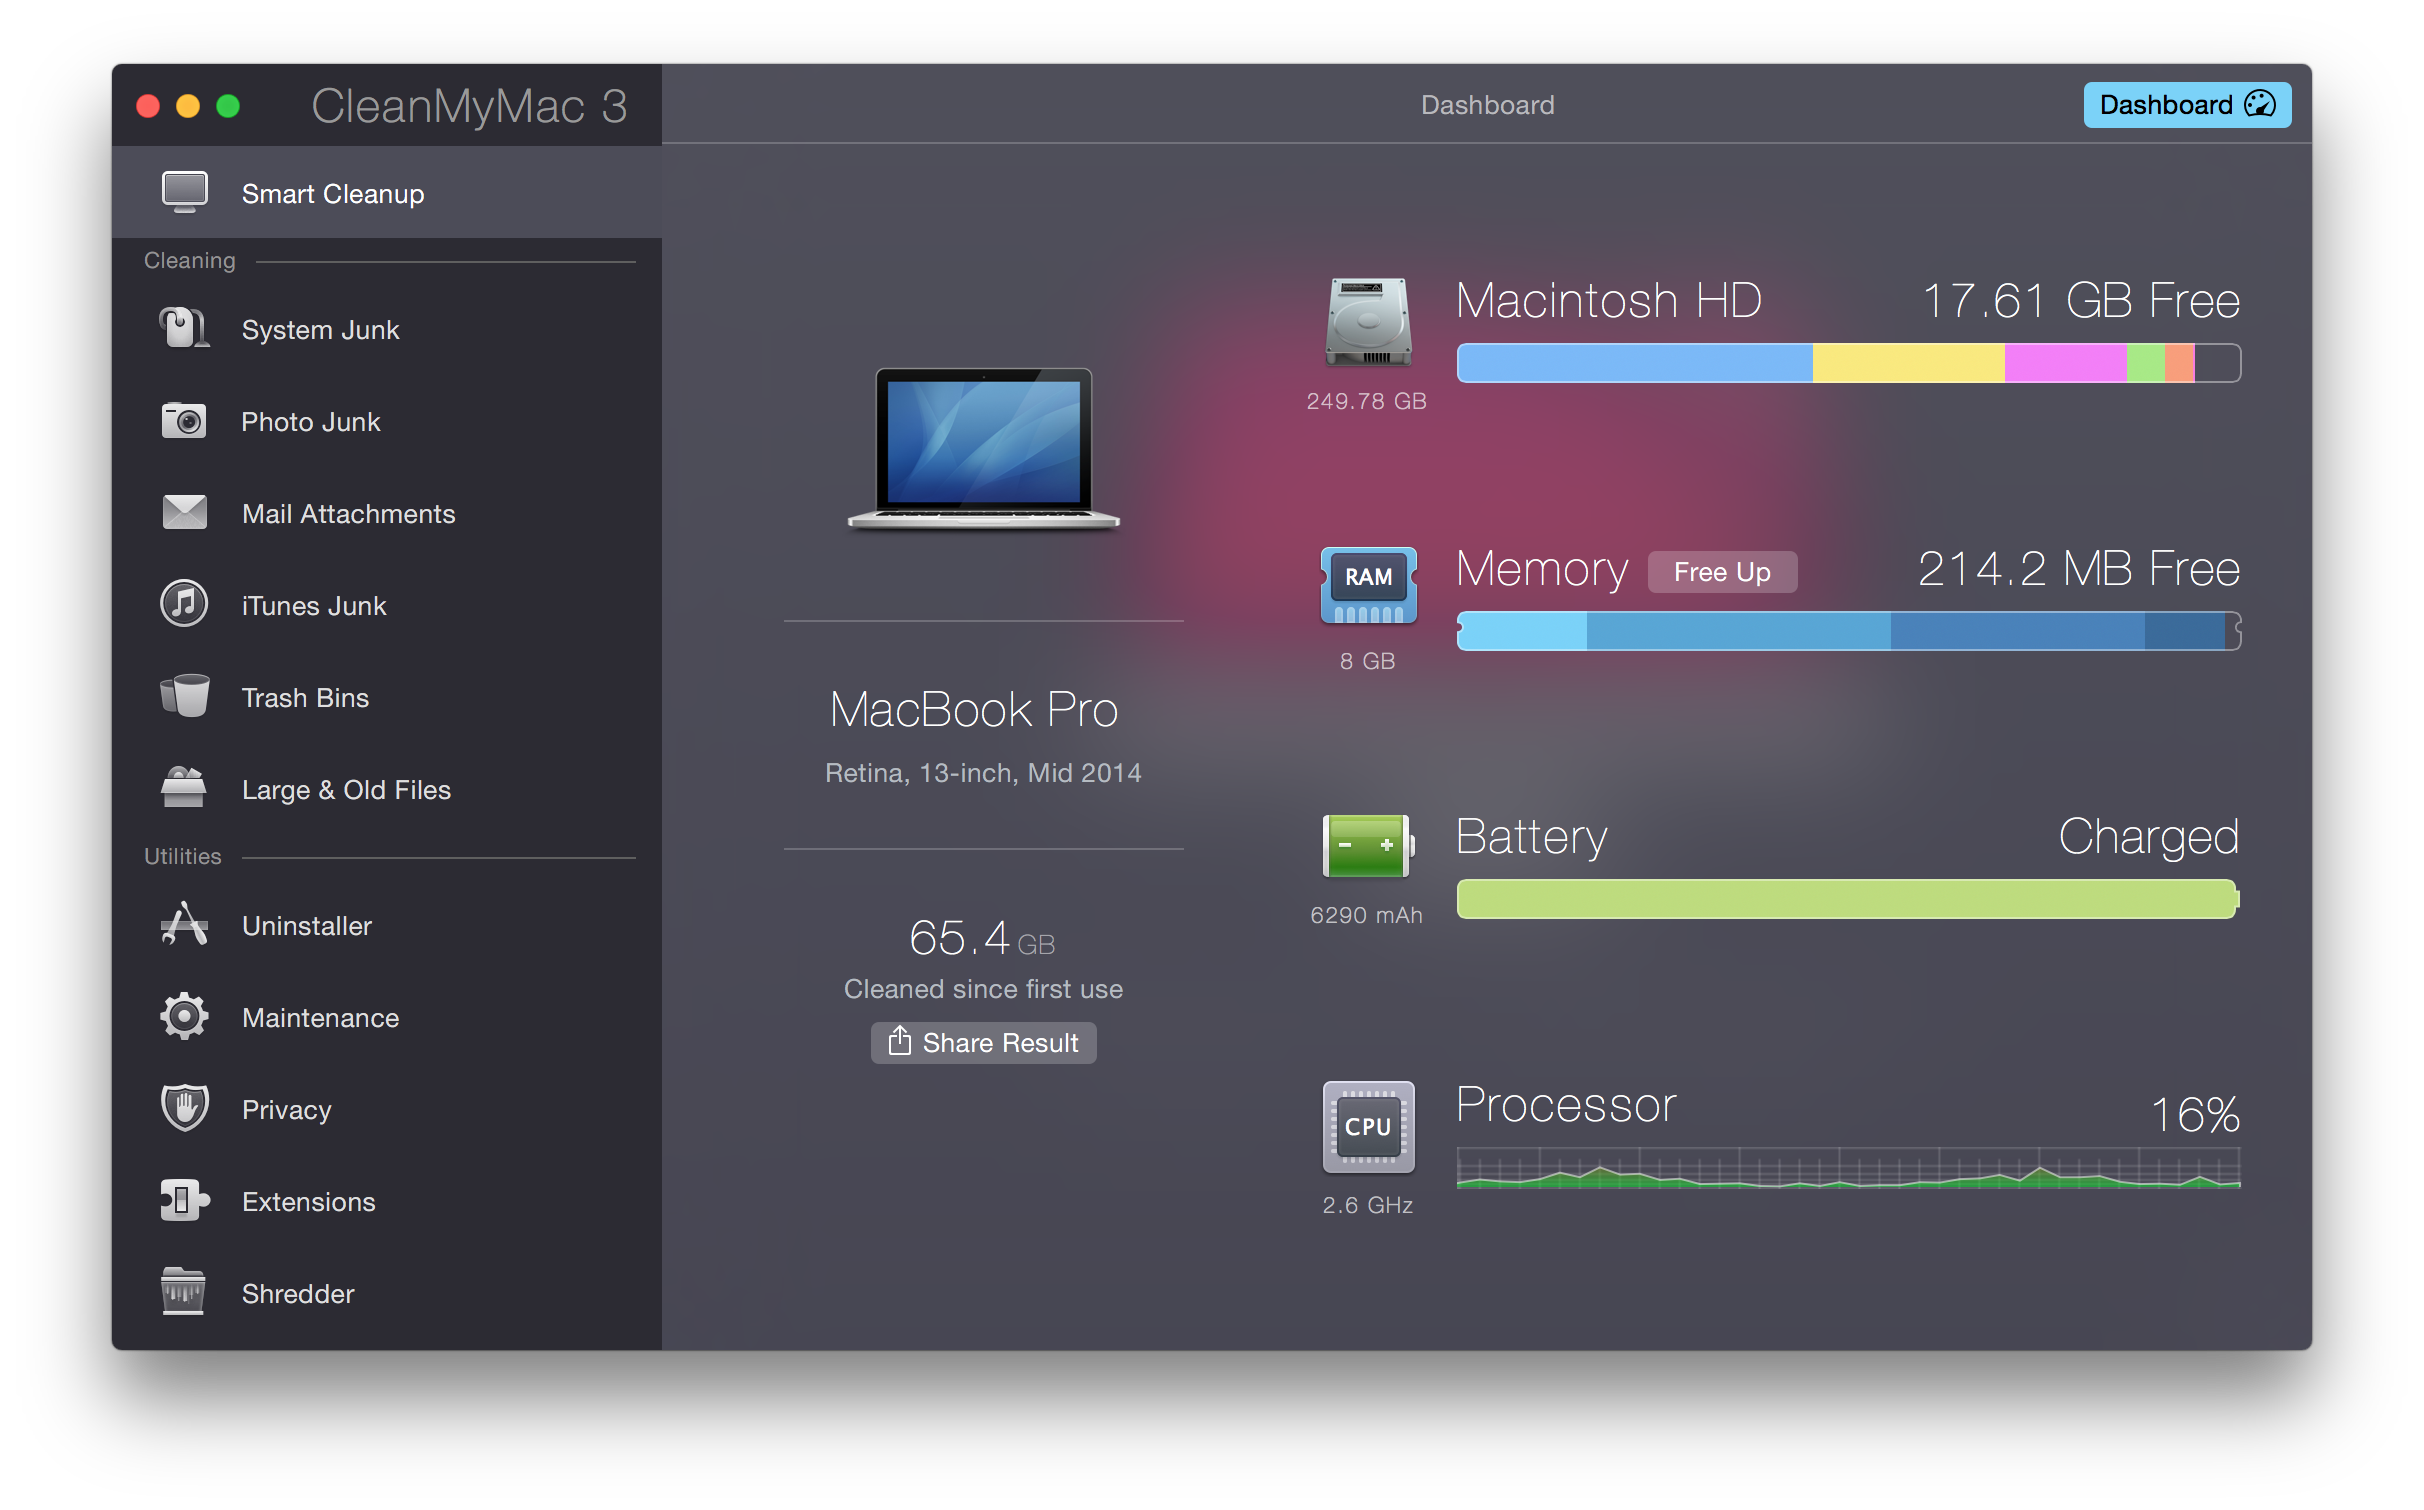The image size is (2424, 1510).
Task: Click the System Junk sidebar icon
Action: tap(184, 328)
